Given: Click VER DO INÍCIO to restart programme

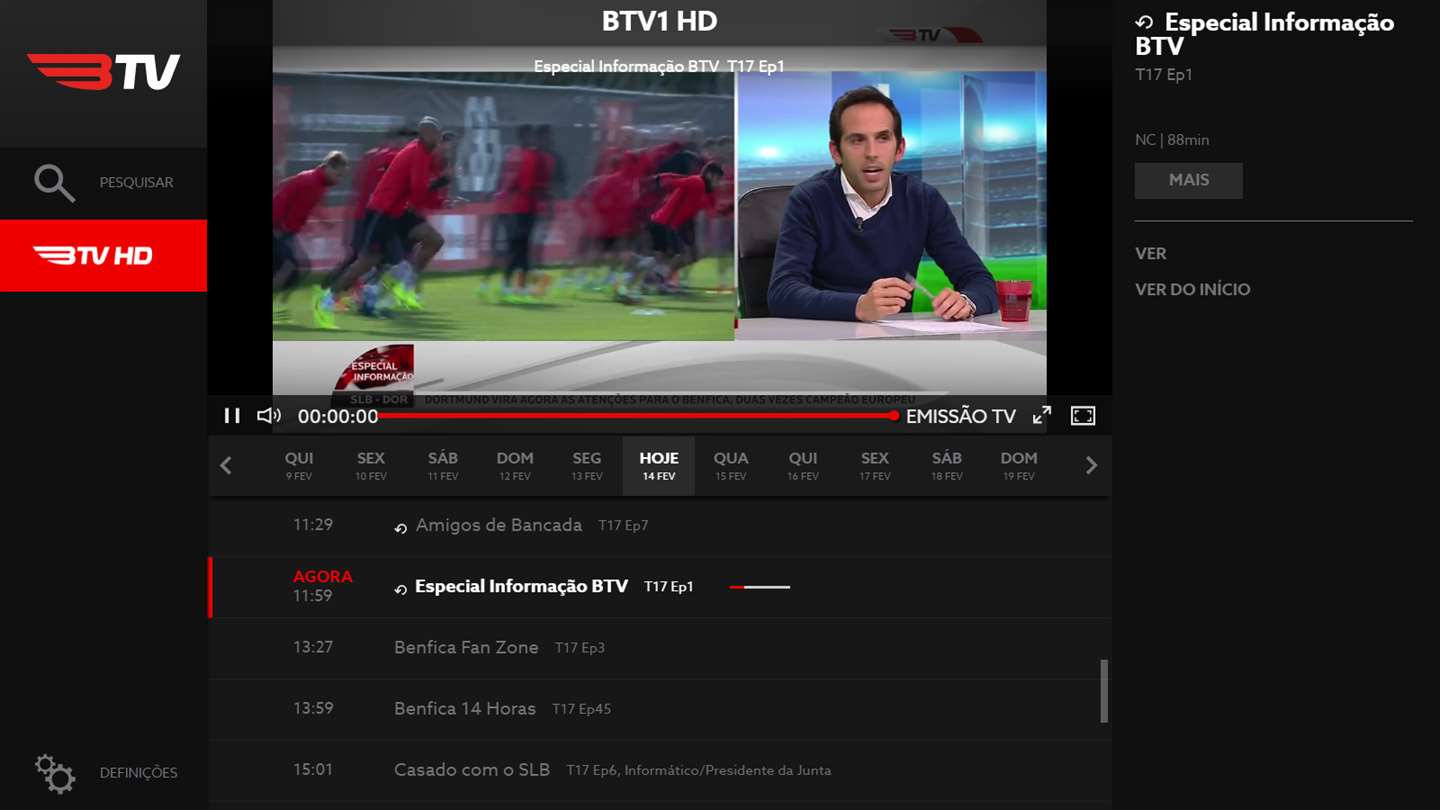Looking at the screenshot, I should tap(1193, 290).
